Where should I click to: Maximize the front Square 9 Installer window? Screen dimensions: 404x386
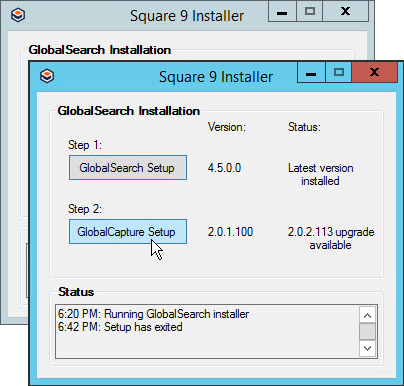339,72
